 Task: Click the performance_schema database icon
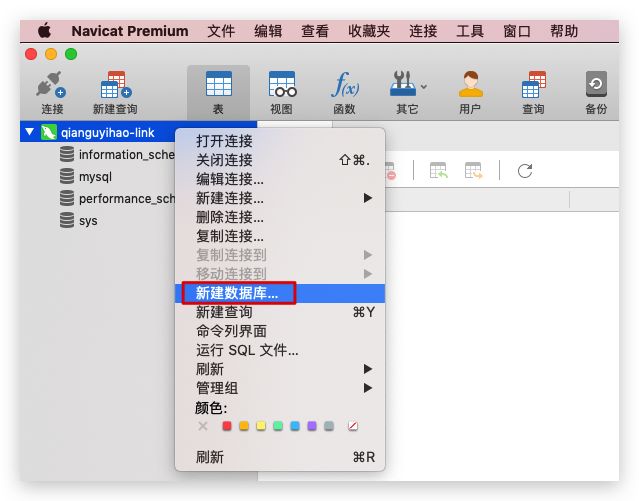(67, 199)
